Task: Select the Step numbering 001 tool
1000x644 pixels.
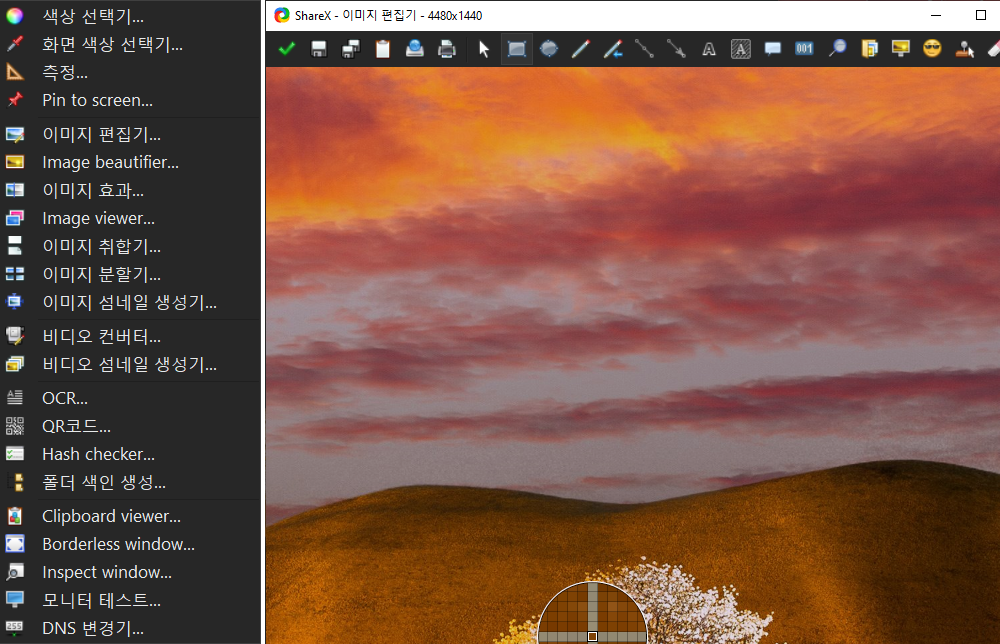Action: [x=804, y=48]
